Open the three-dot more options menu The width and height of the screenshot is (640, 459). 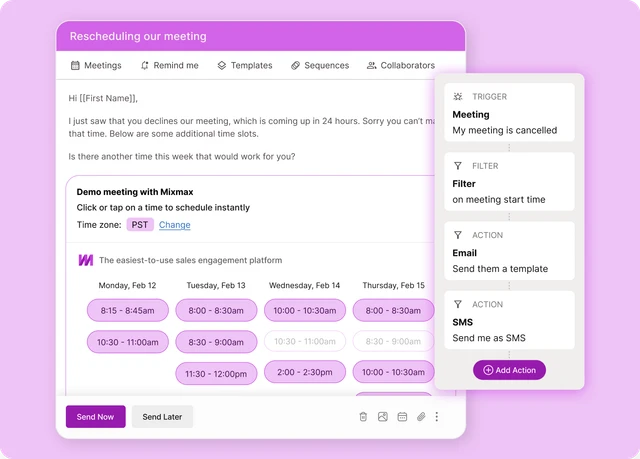point(437,417)
